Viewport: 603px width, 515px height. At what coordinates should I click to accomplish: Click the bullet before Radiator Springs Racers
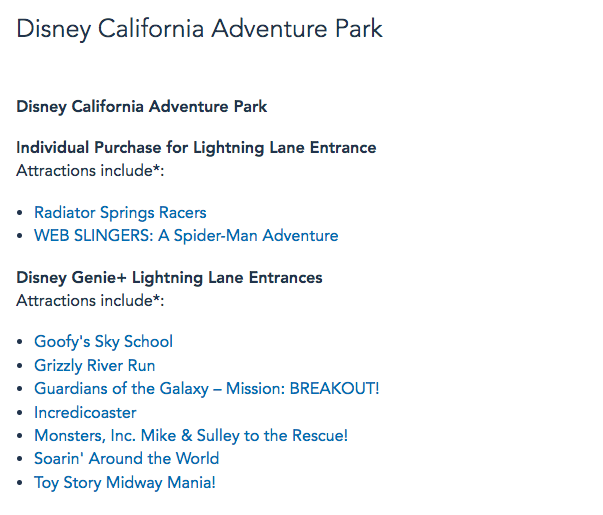(x=21, y=213)
